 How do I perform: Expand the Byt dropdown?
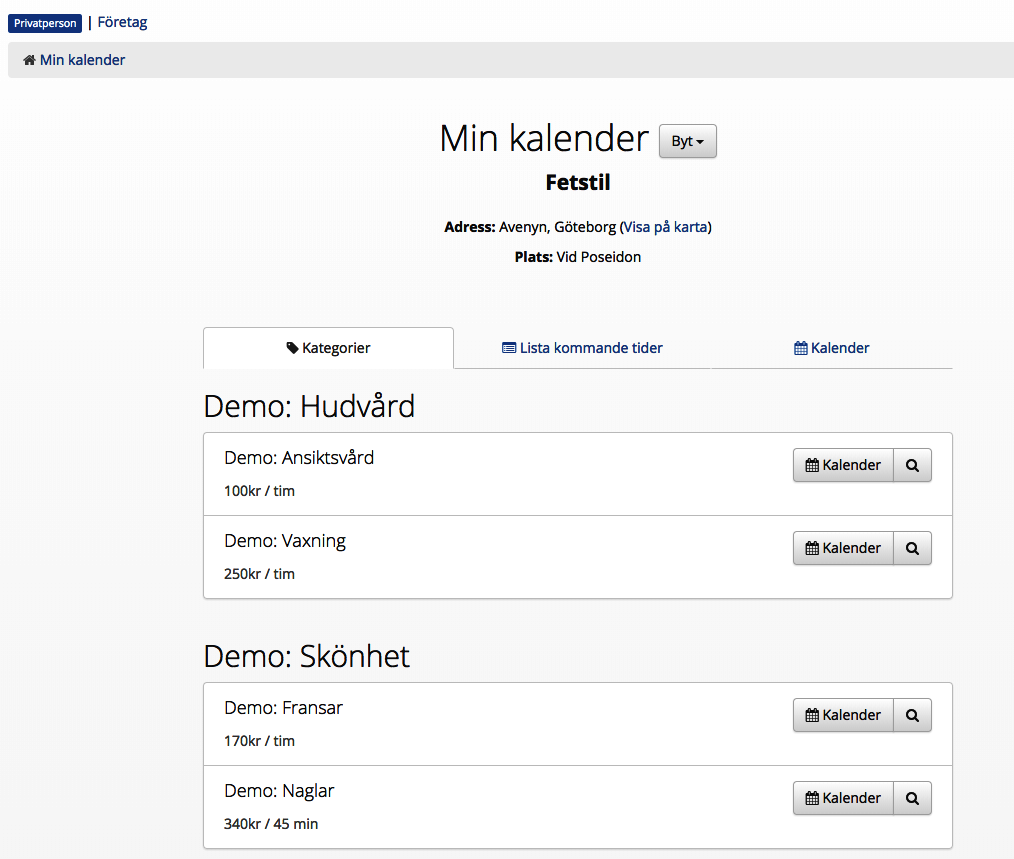(687, 141)
